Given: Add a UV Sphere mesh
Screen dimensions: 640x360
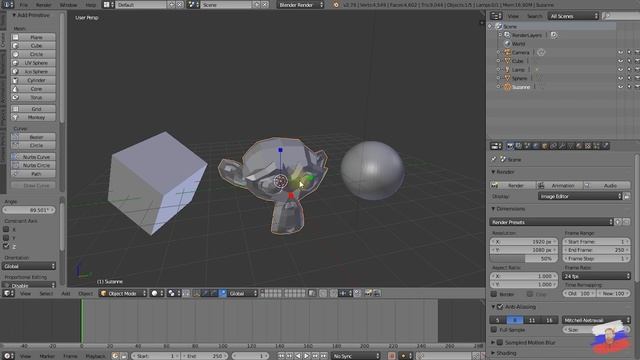Looking at the screenshot, I should pyautogui.click(x=33, y=63).
